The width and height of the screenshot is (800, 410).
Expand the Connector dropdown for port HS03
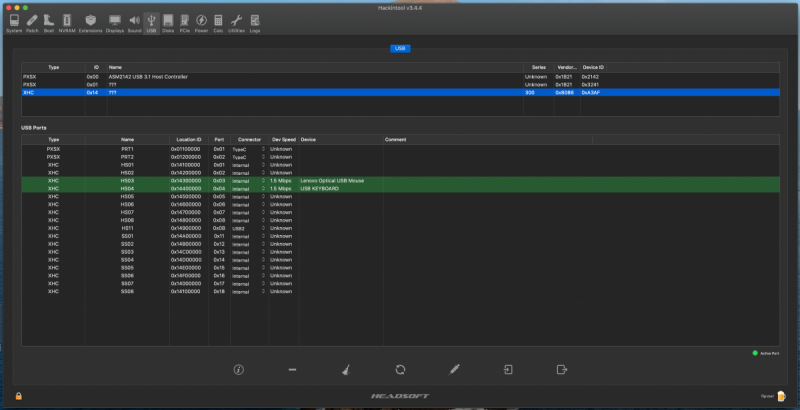[249, 180]
